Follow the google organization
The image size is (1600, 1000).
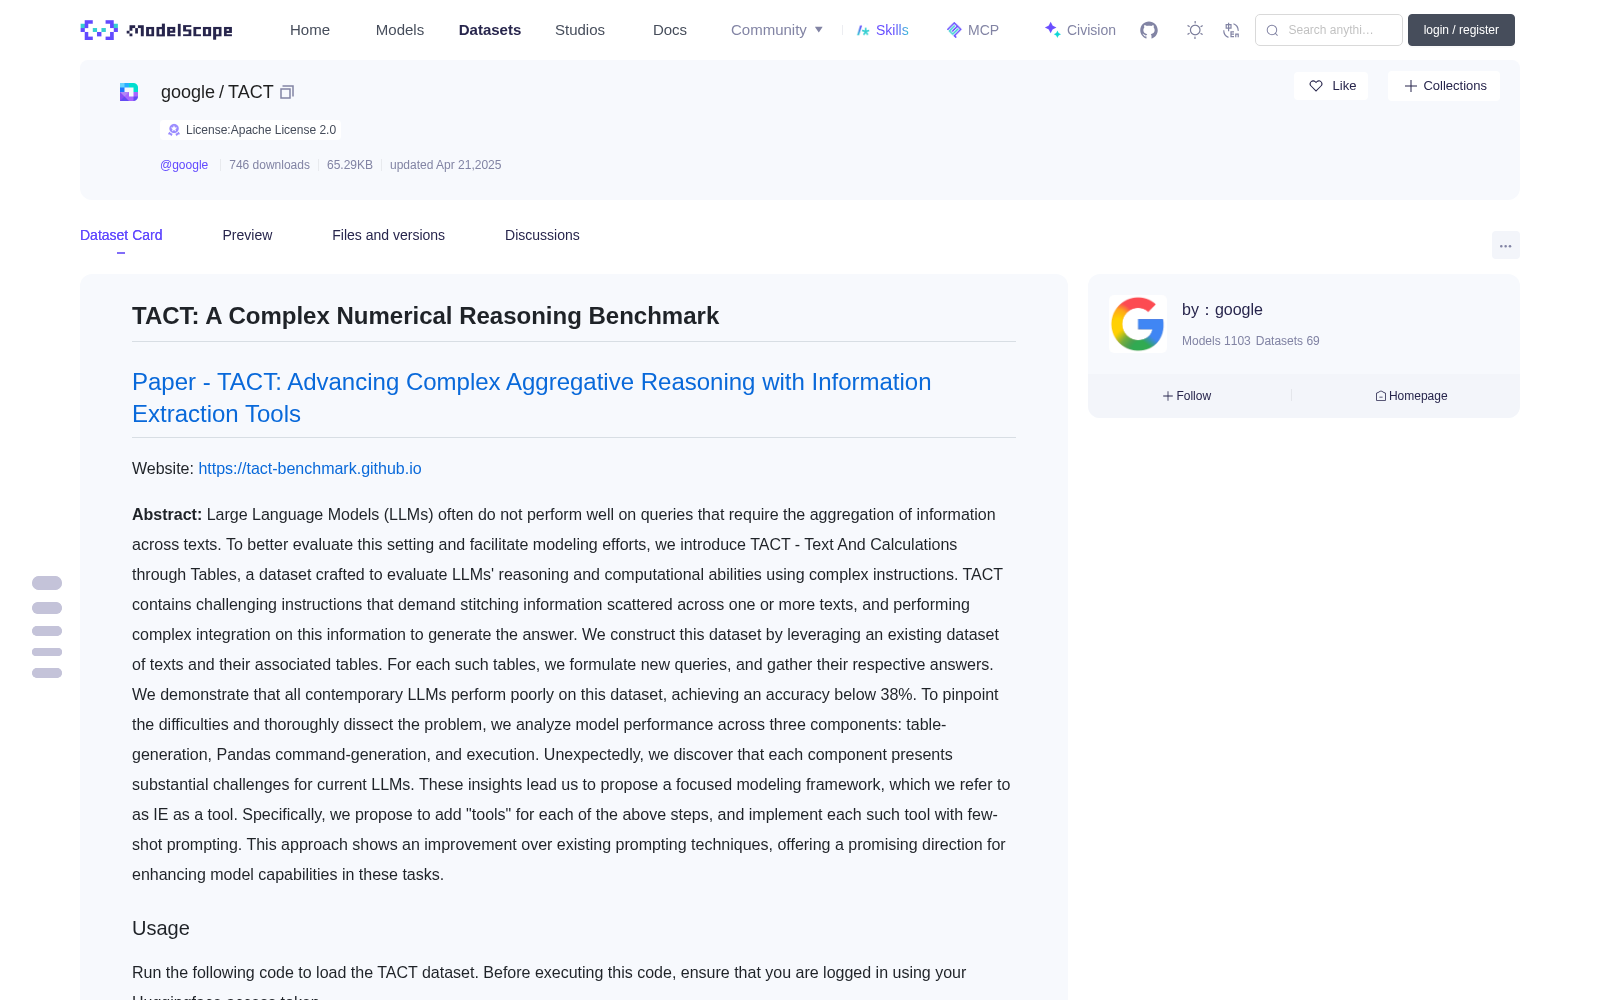(1187, 396)
